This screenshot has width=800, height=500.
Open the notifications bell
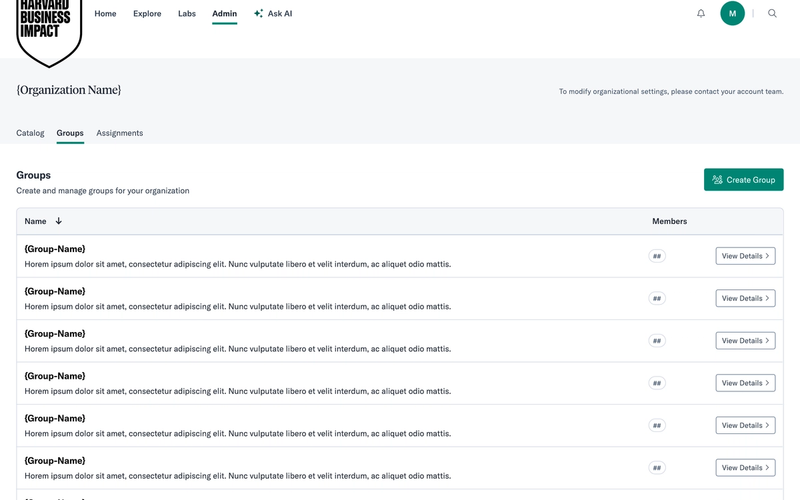(701, 14)
